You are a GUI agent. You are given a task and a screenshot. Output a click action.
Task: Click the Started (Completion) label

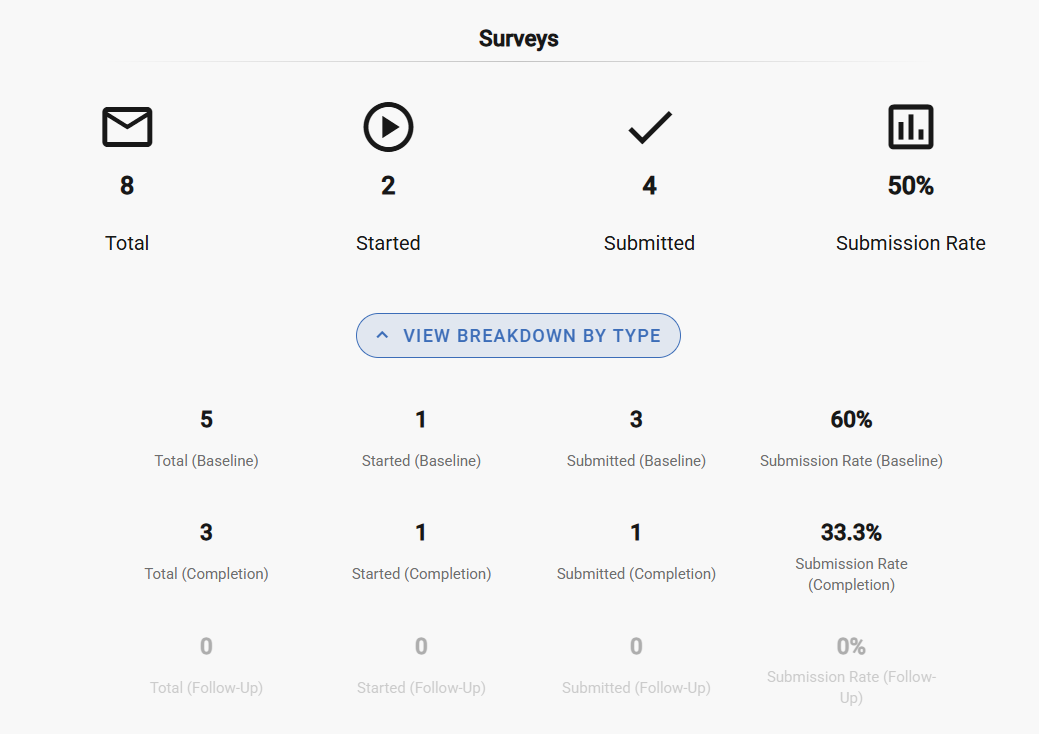point(421,574)
